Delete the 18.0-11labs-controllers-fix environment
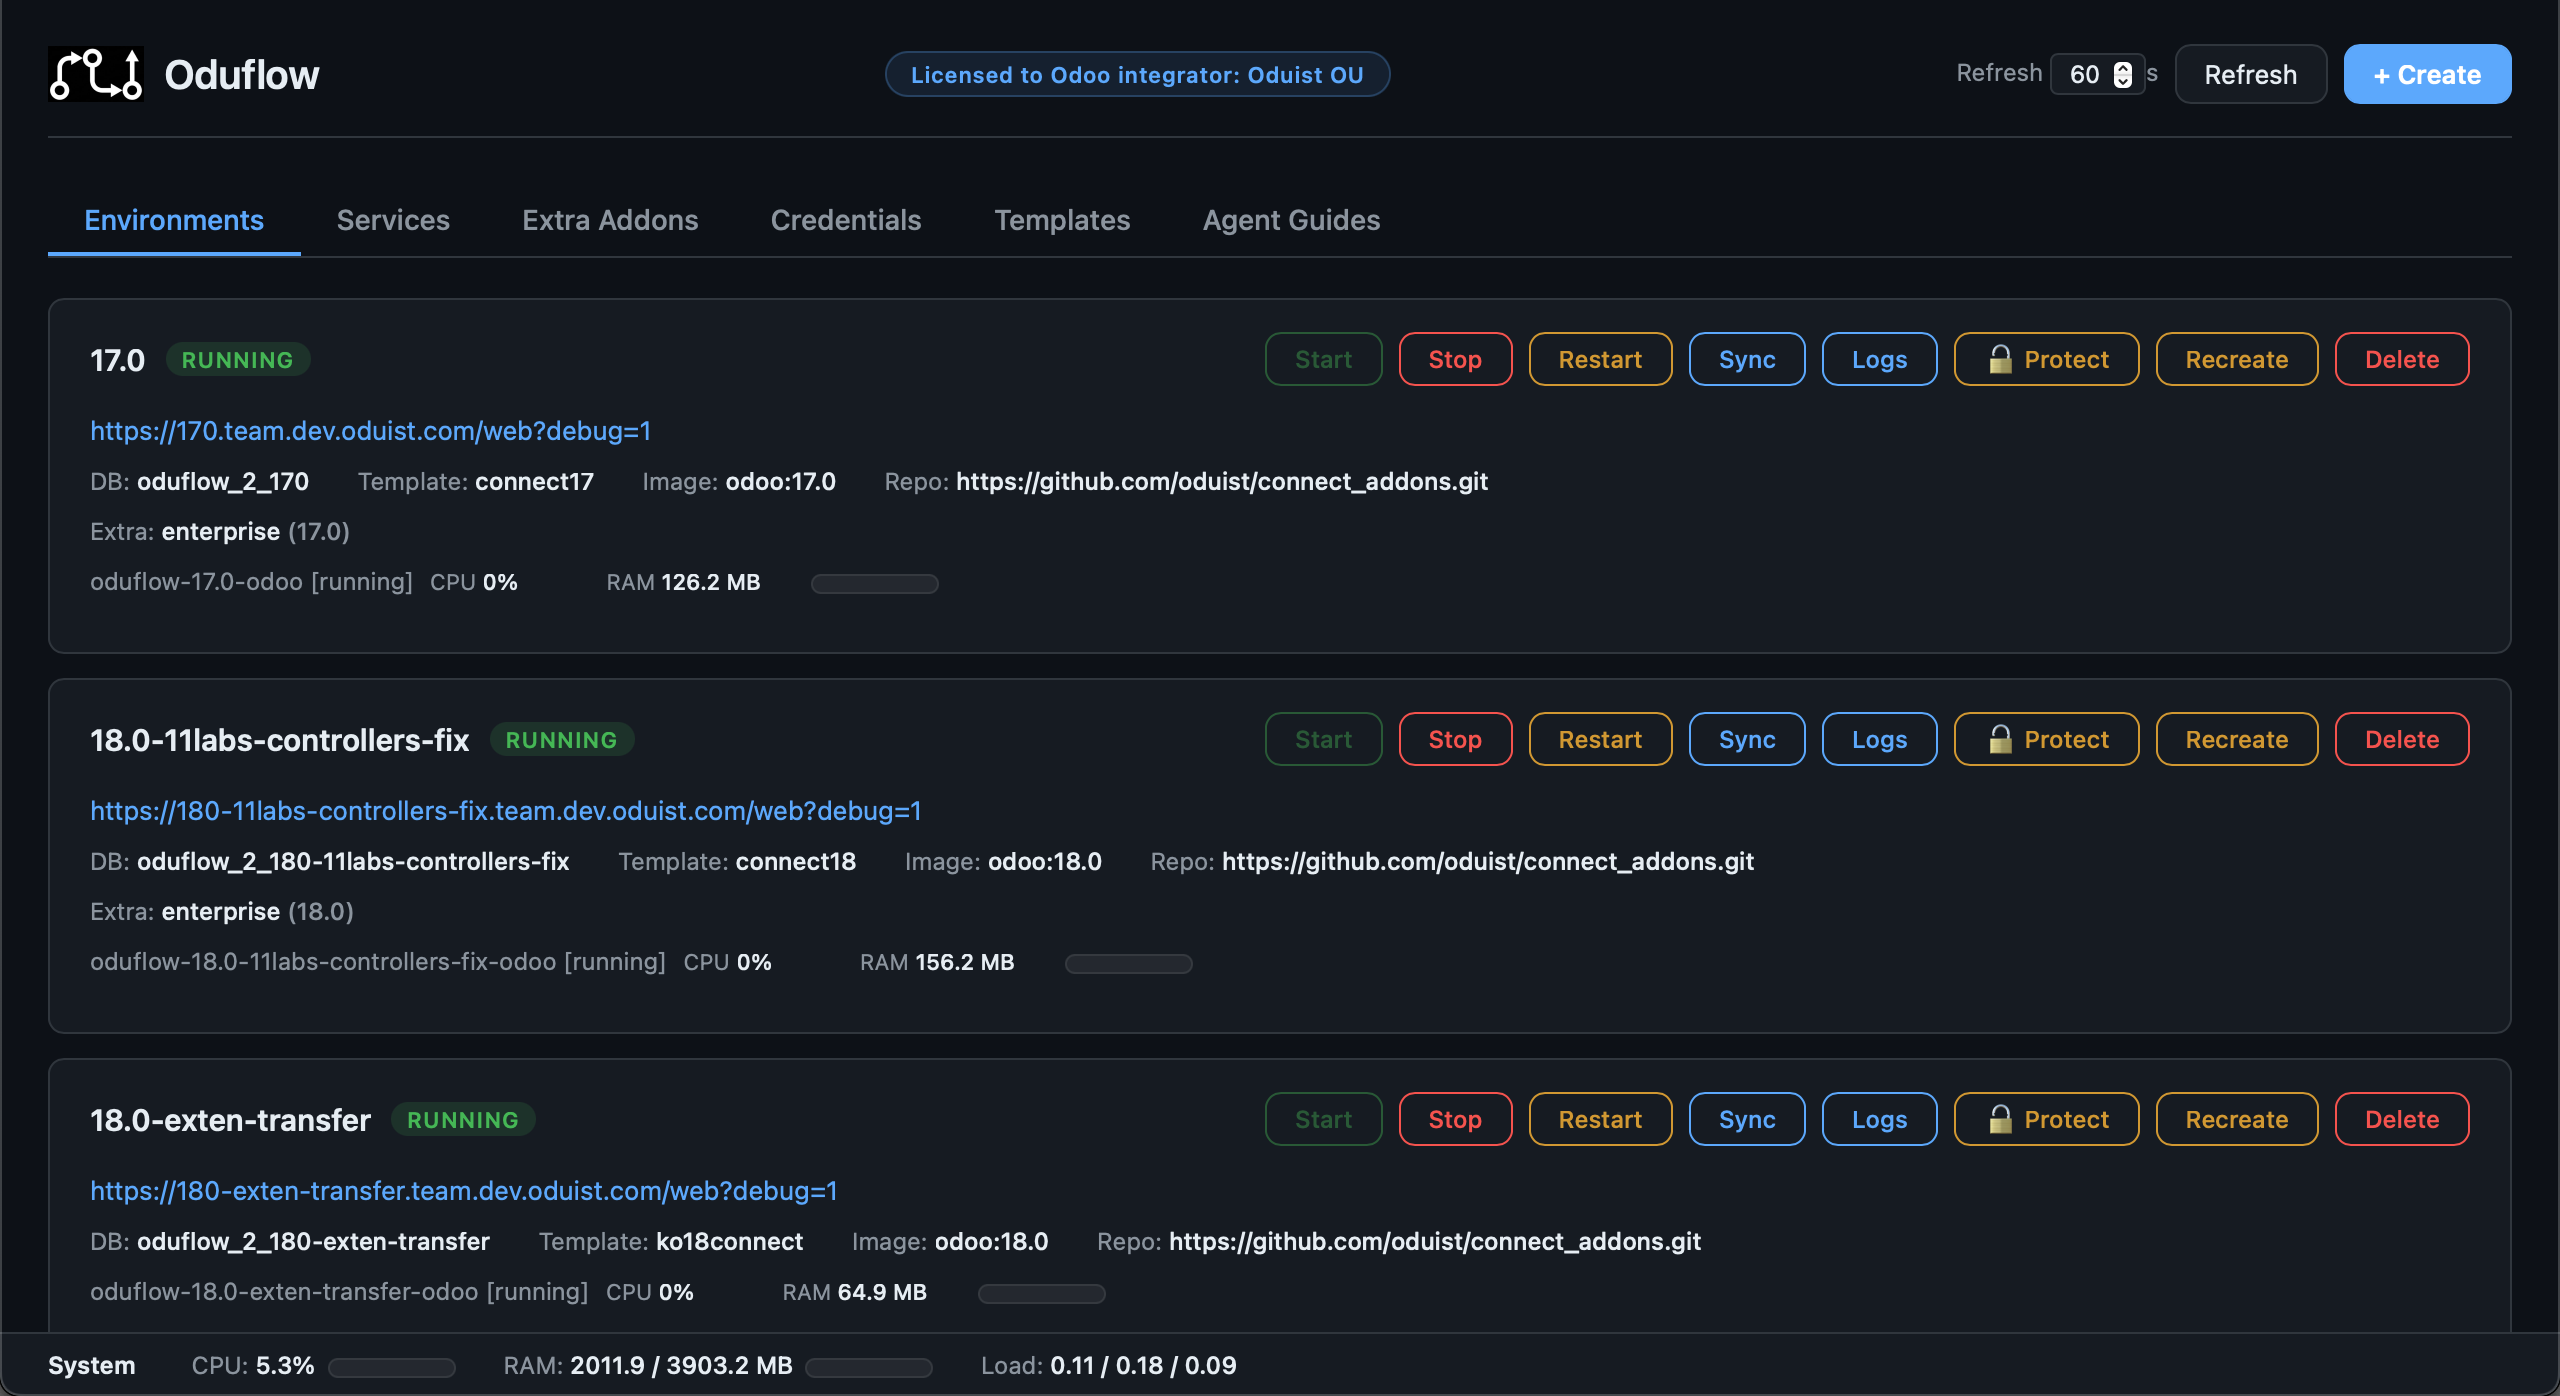The width and height of the screenshot is (2560, 1396). click(2401, 739)
